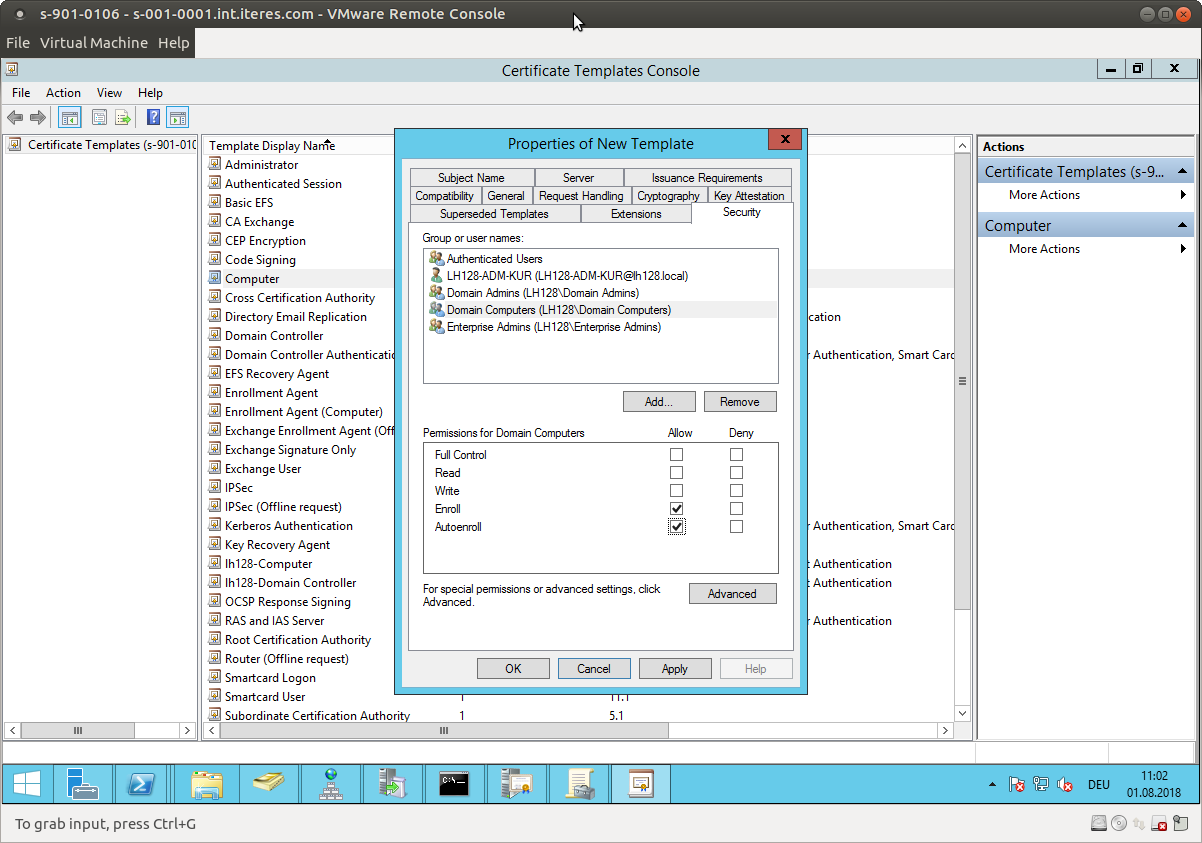Switch to the Subject Name tab
This screenshot has height=843, width=1202.
pos(471,178)
